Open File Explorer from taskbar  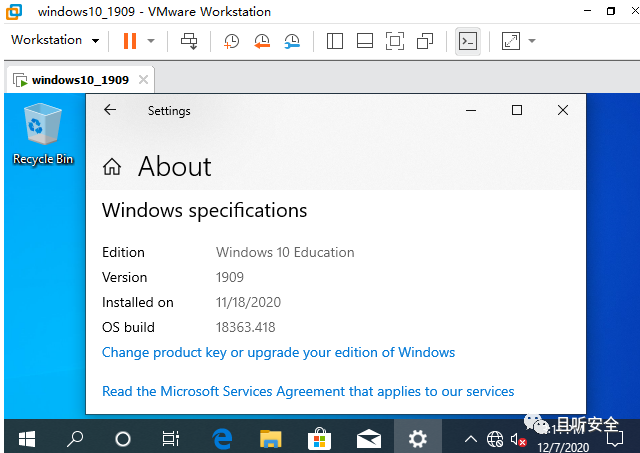(270, 439)
